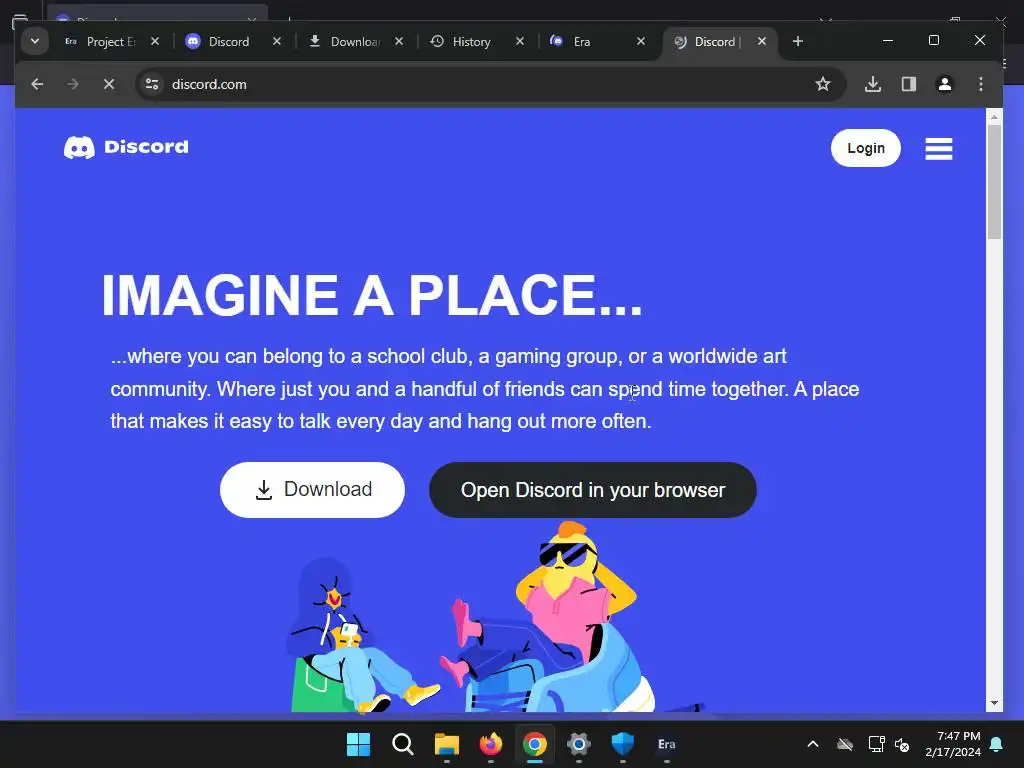
Task: Open the Windows Start menu
Action: 359,744
